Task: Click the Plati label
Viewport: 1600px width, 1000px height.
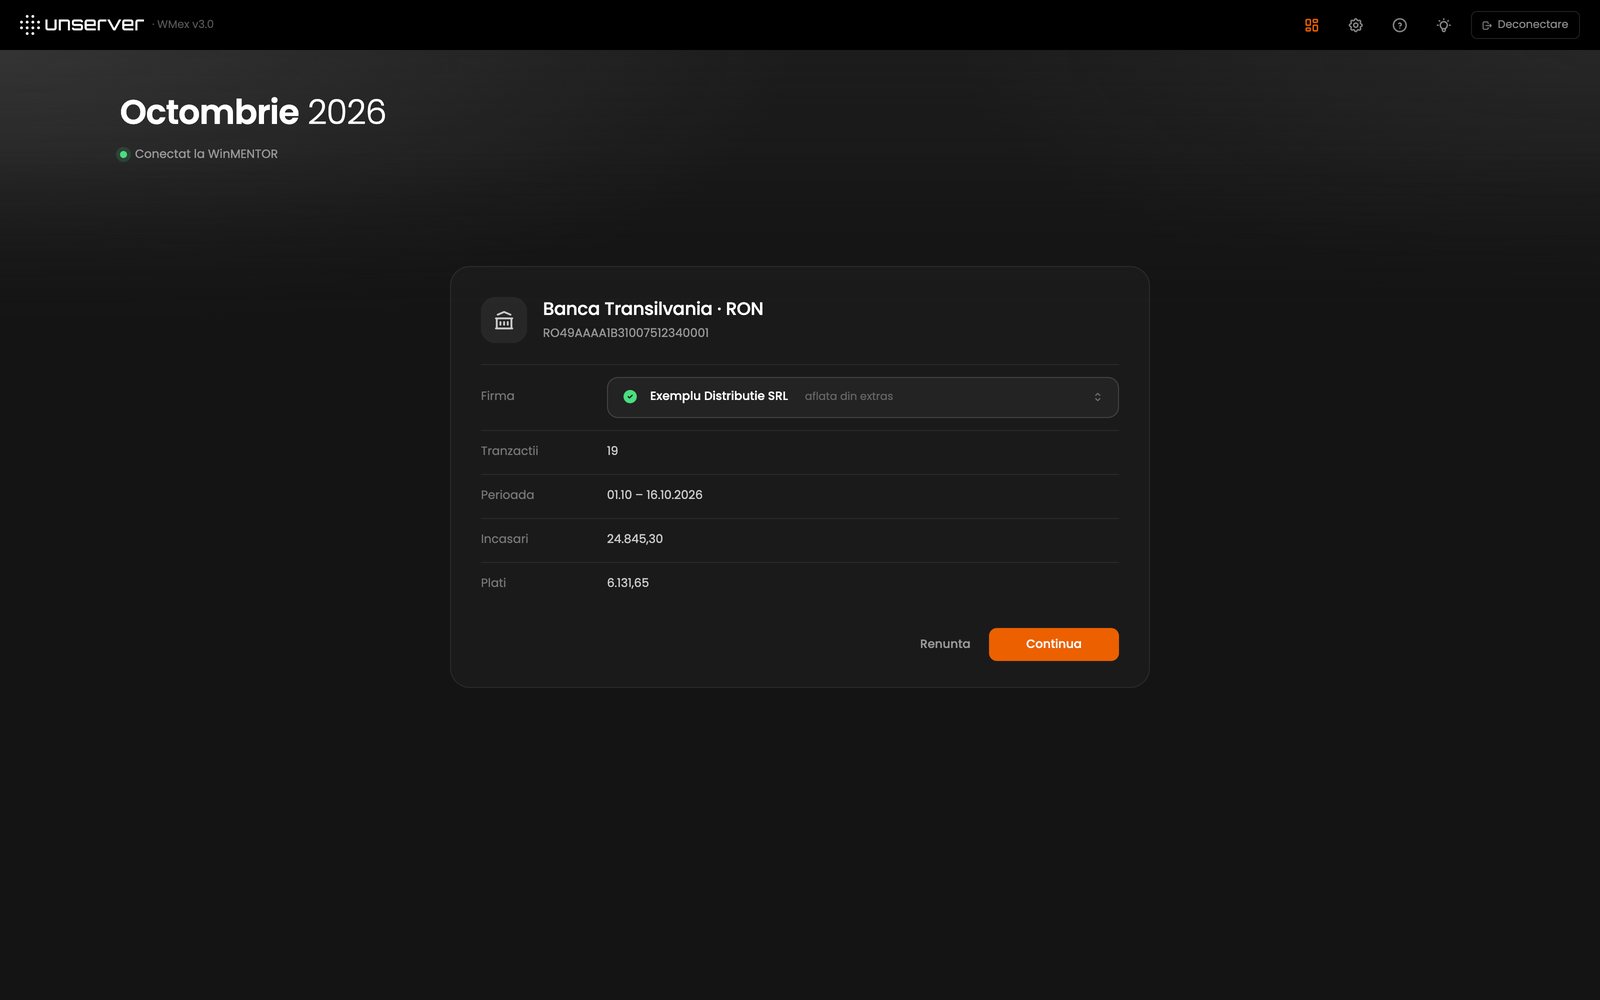Action: pyautogui.click(x=493, y=583)
